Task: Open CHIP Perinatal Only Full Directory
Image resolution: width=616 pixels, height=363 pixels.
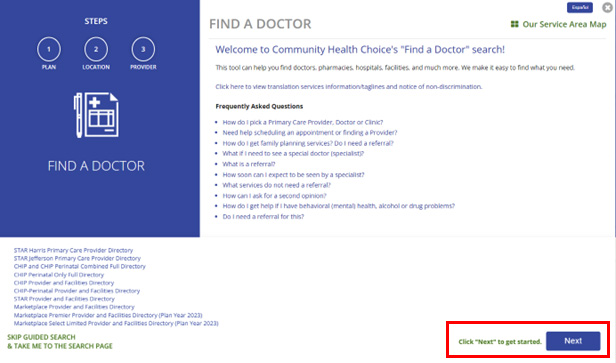Action: (59, 275)
